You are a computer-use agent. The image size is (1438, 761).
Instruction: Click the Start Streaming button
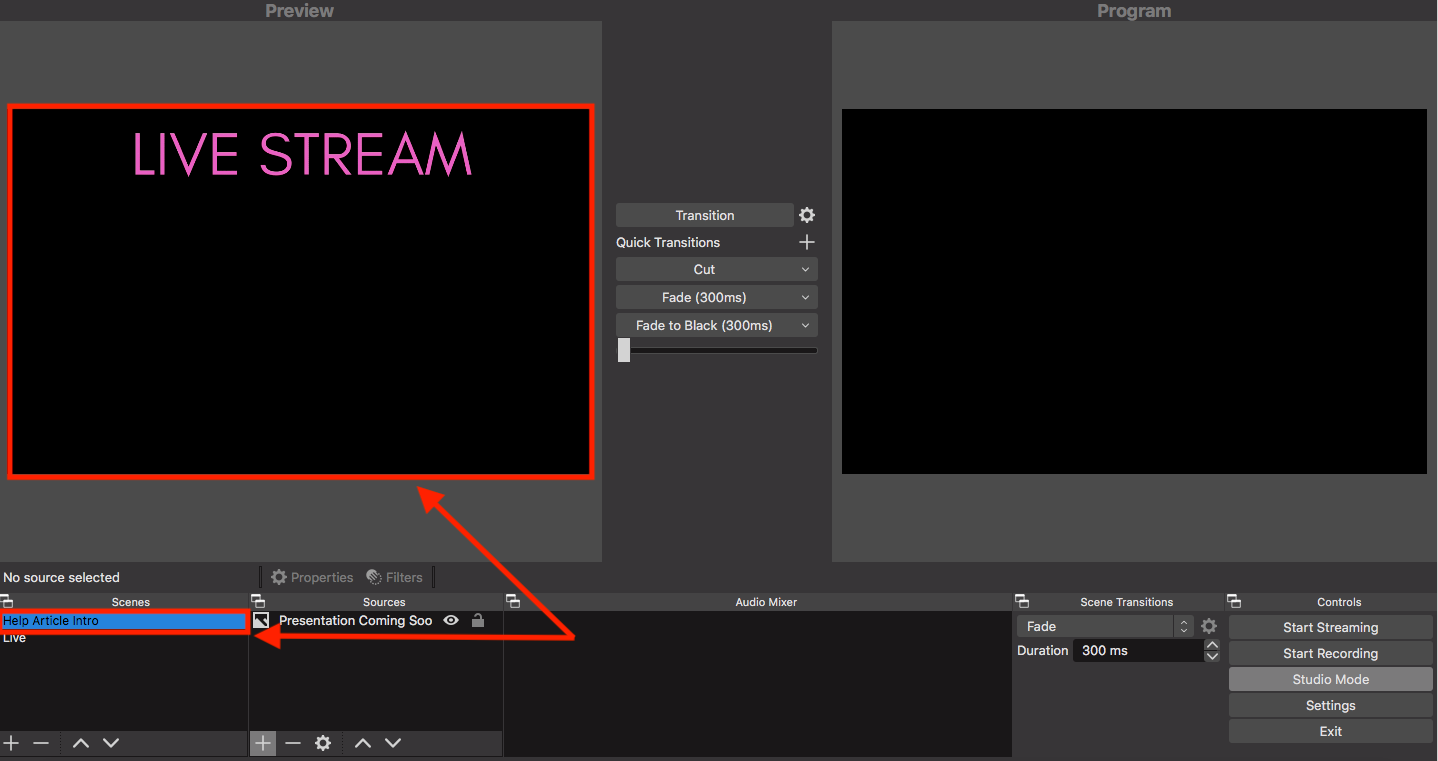coord(1330,627)
